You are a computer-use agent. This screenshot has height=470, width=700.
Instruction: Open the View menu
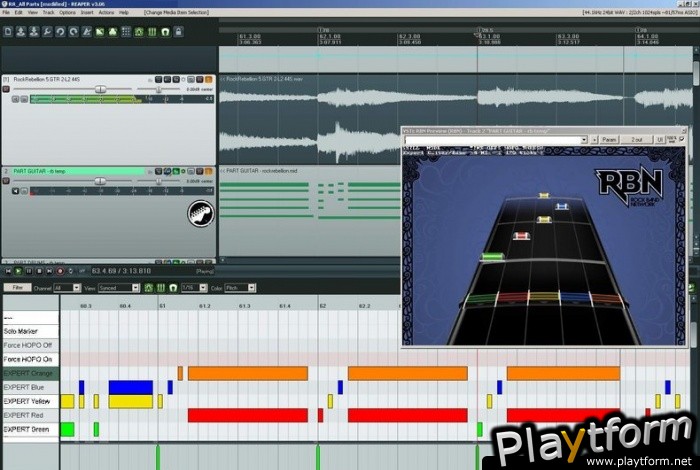pos(33,12)
